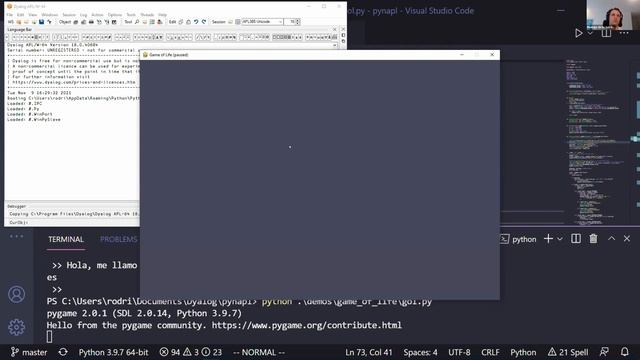Click the Undo icon in Dyalog Edit group
Screen dimensions: 640x360
(x=196, y=22)
